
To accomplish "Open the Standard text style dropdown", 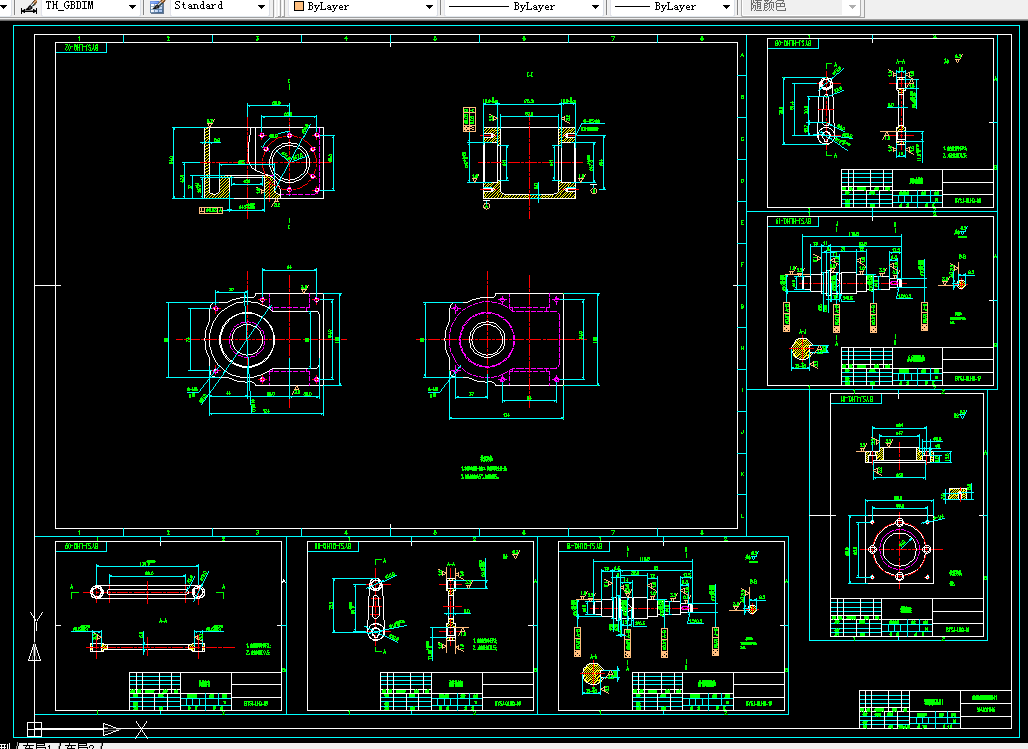I will 262,7.
